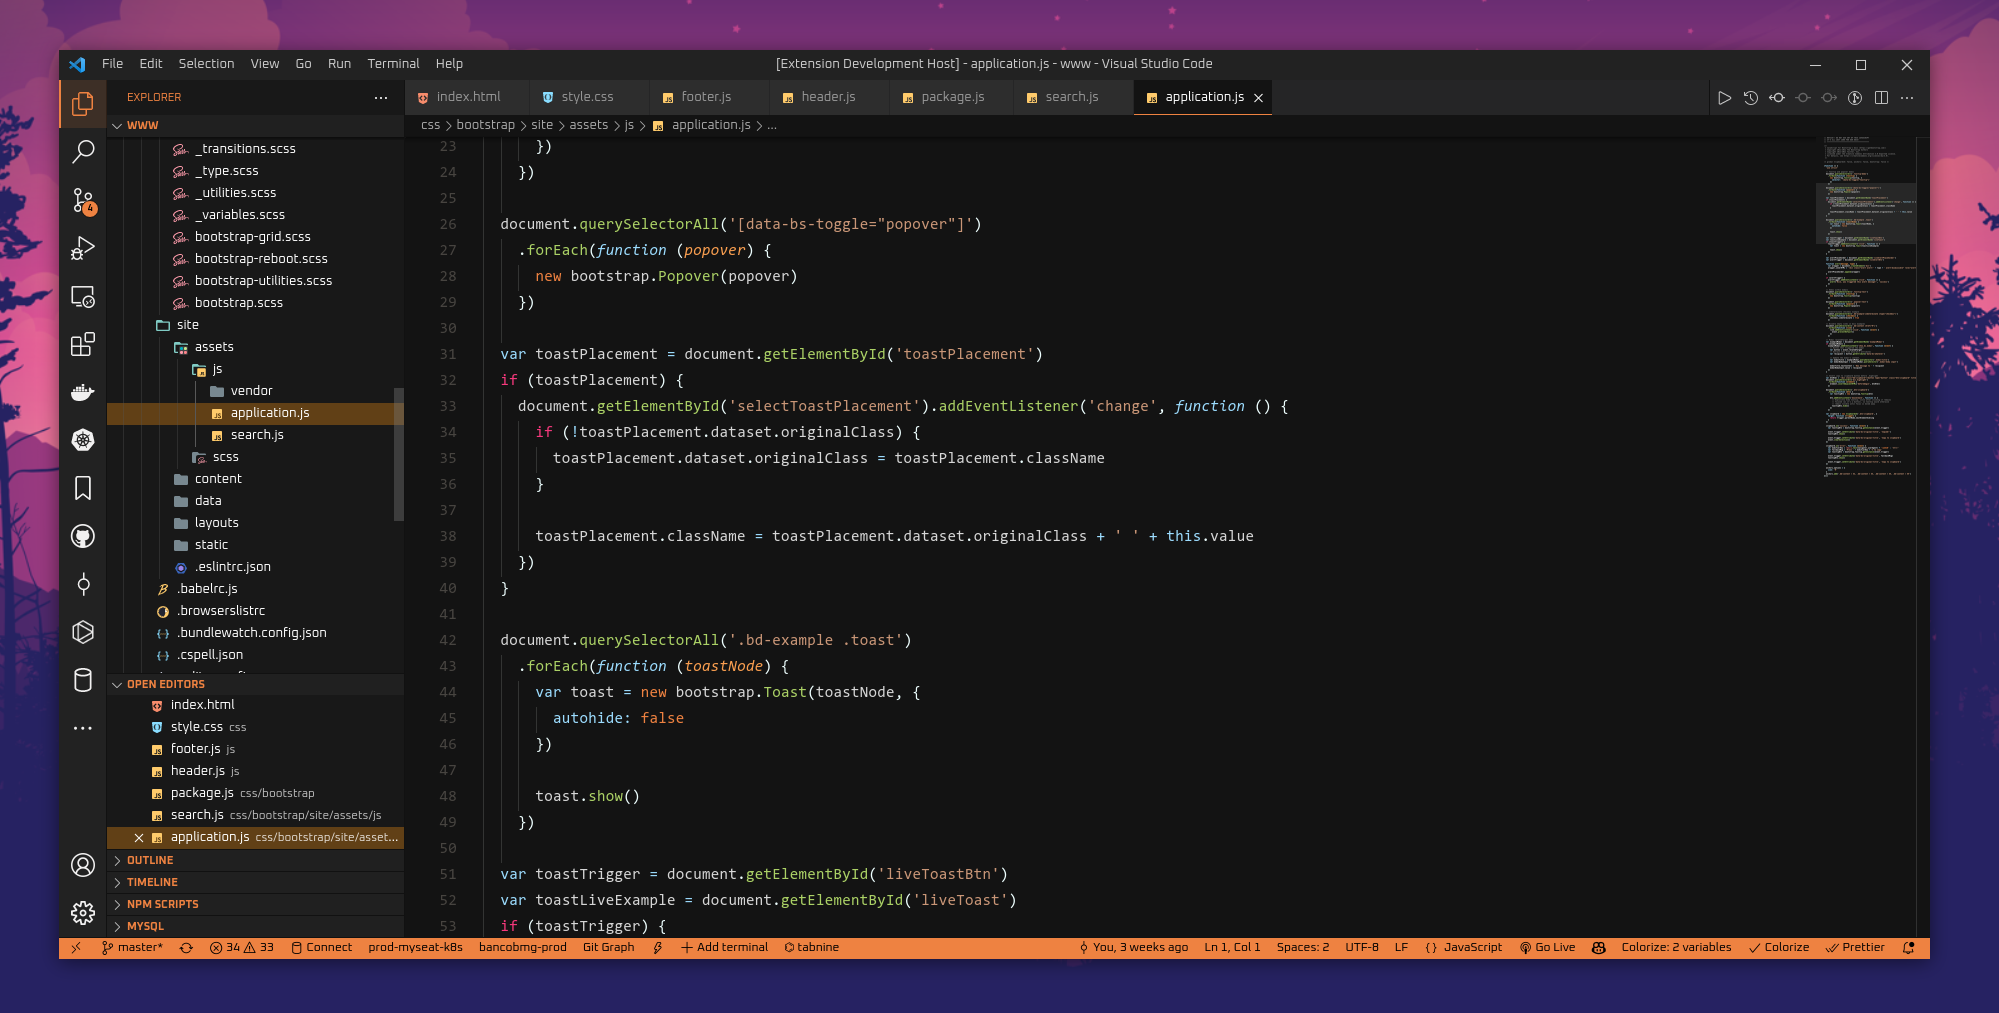Open the GitHub panel in activity bar

click(83, 537)
